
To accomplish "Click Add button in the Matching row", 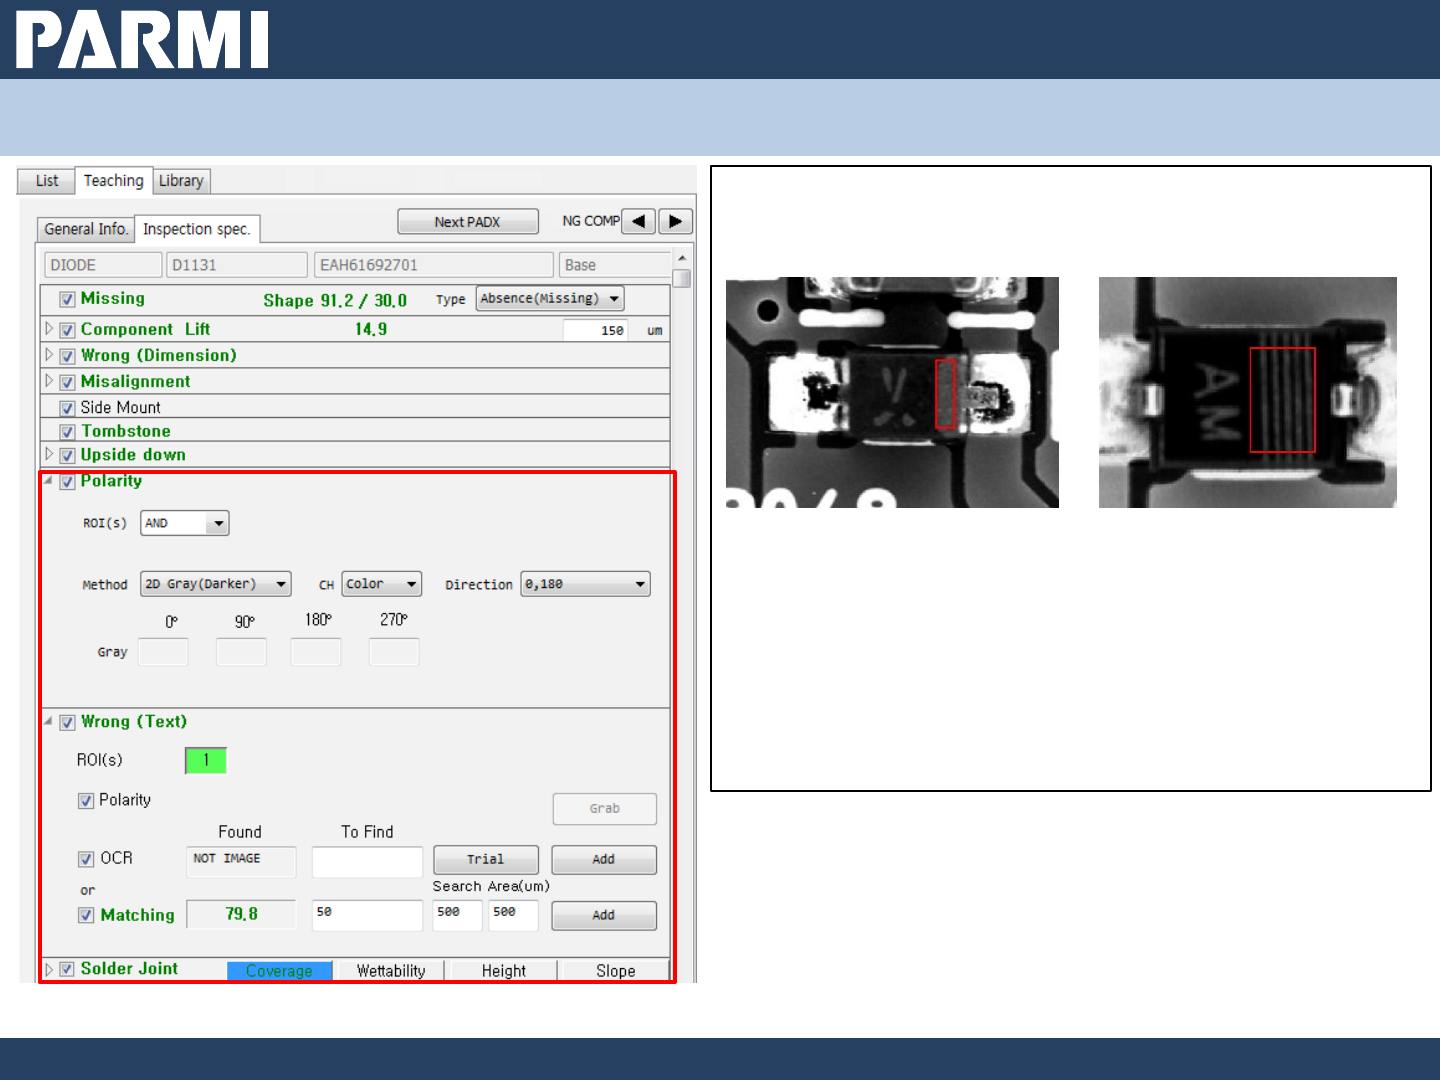I will point(604,915).
